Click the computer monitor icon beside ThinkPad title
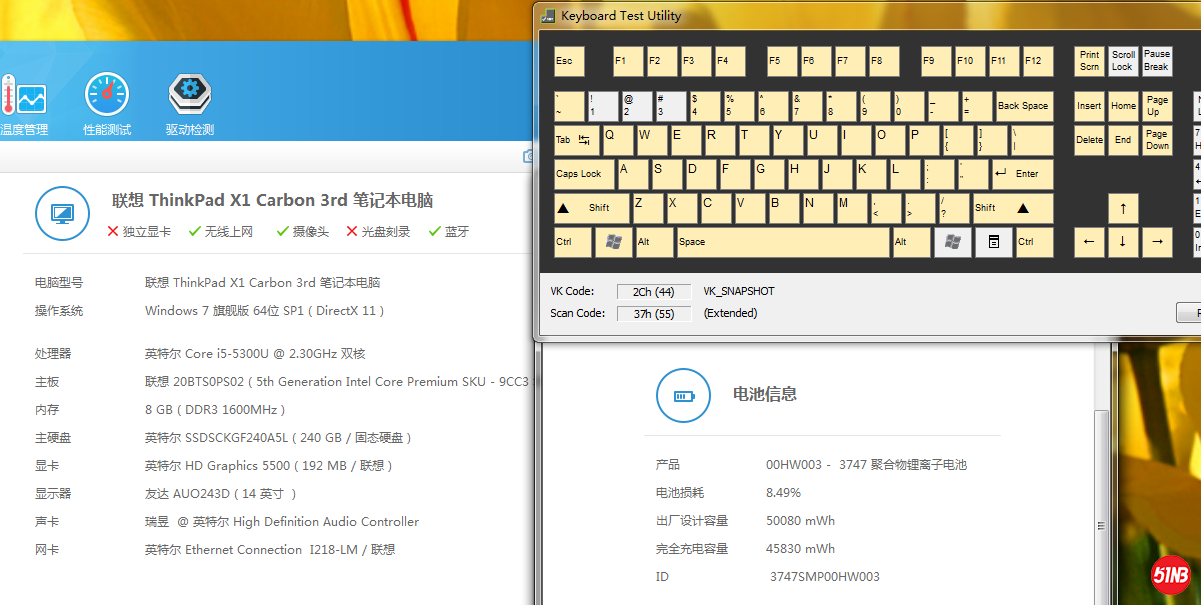Viewport: 1201px width, 605px height. click(x=62, y=213)
